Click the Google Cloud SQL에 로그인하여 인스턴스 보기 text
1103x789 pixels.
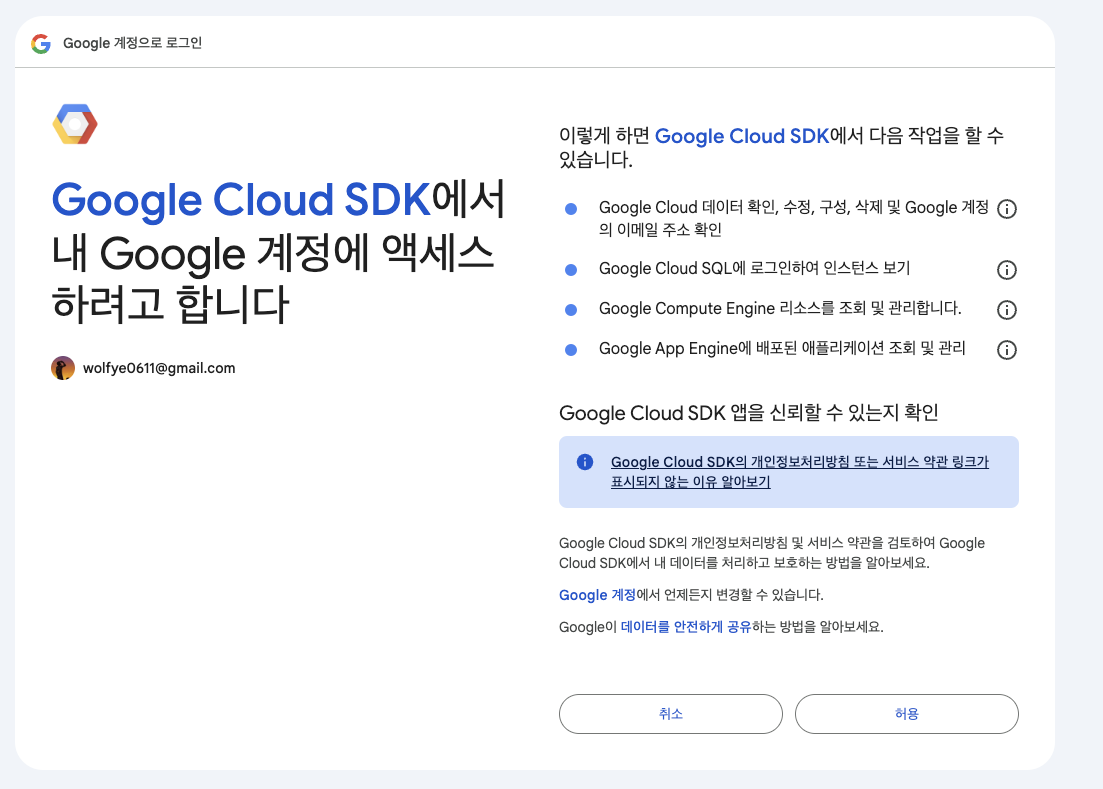tap(754, 269)
